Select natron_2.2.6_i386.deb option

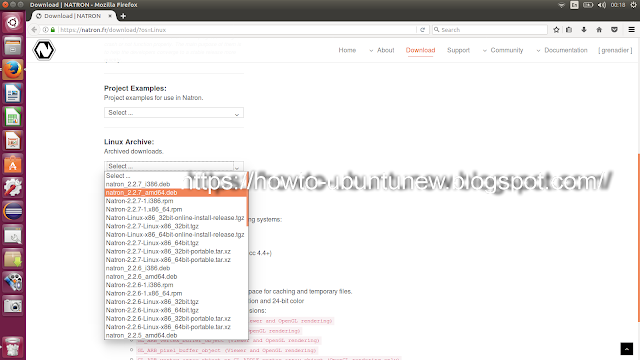click(176, 268)
